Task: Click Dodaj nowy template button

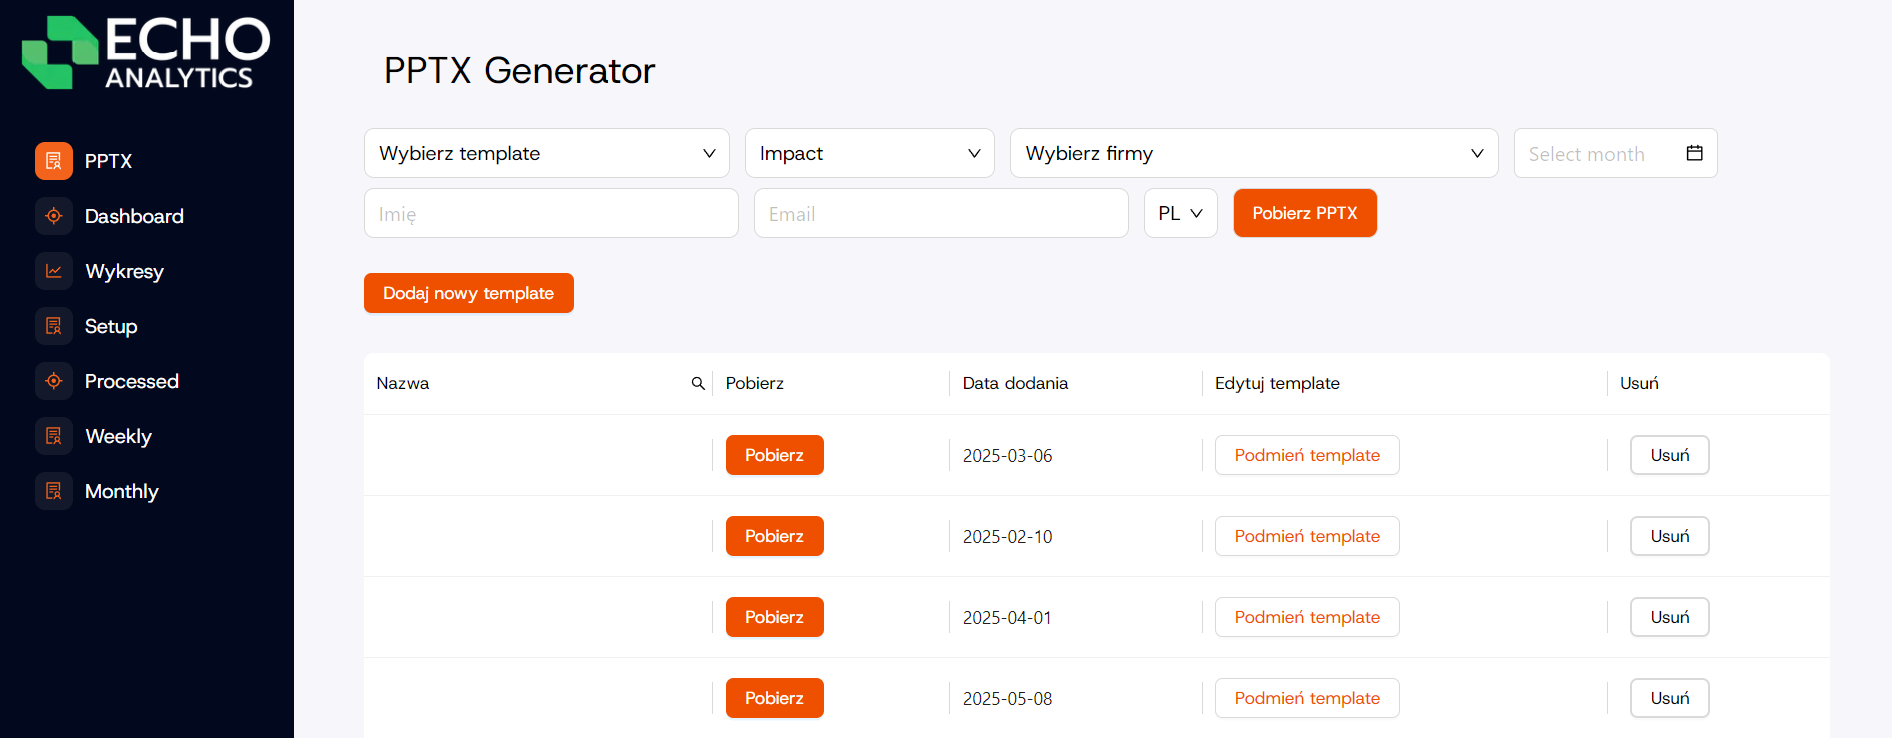Action: coord(468,293)
